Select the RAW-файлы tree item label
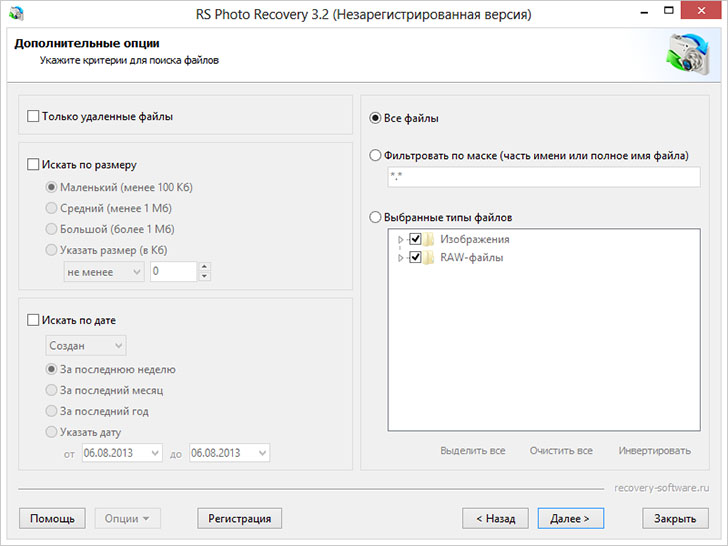Image resolution: width=728 pixels, height=546 pixels. [472, 257]
